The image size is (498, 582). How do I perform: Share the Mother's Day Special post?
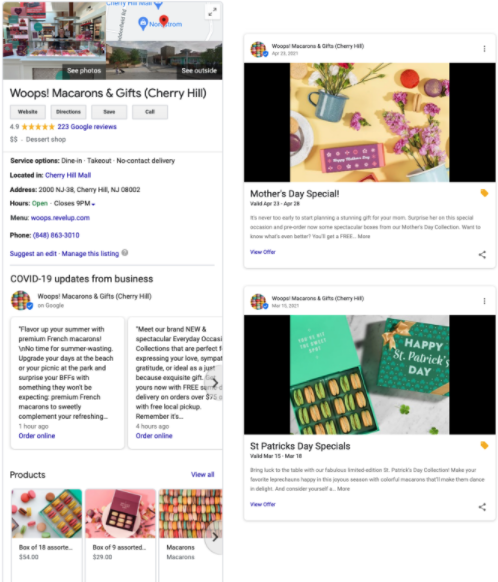482,255
